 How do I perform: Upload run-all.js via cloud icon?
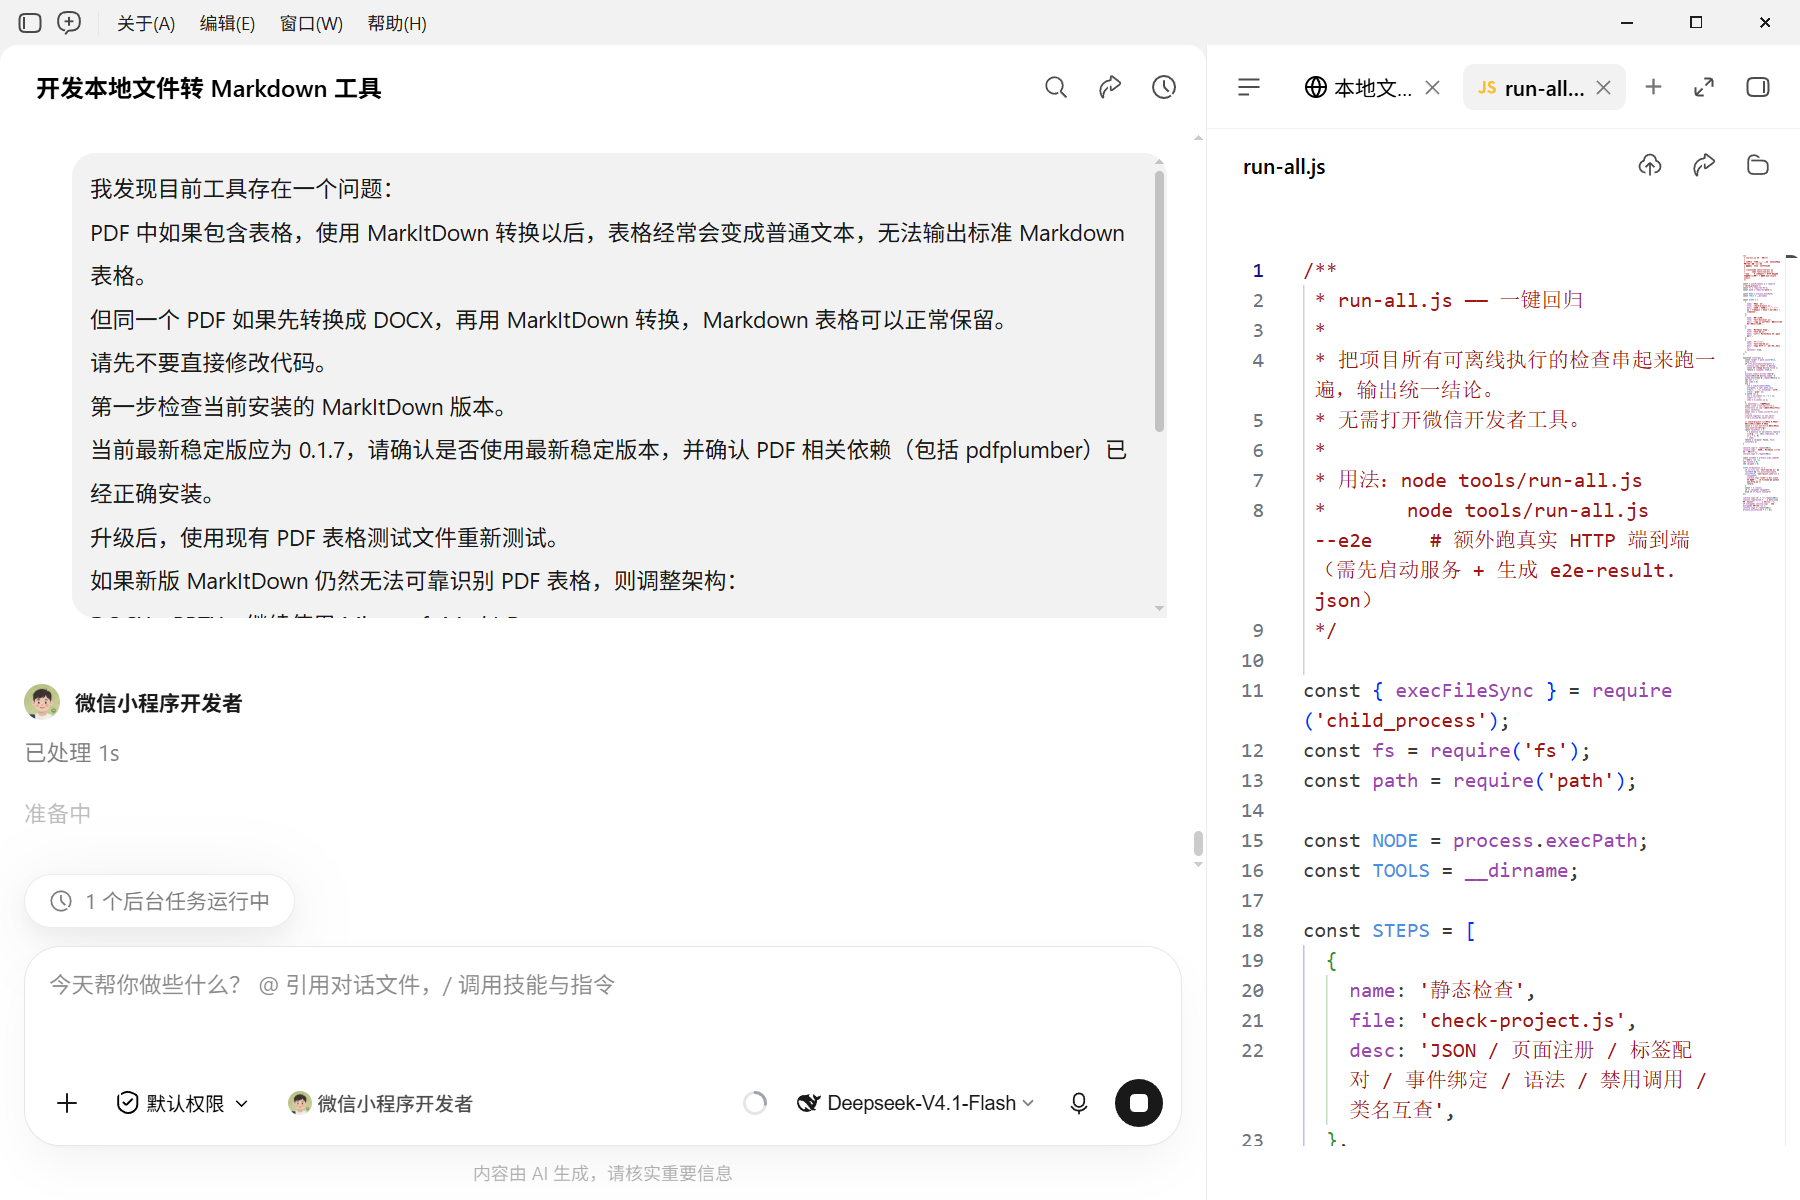click(x=1650, y=165)
